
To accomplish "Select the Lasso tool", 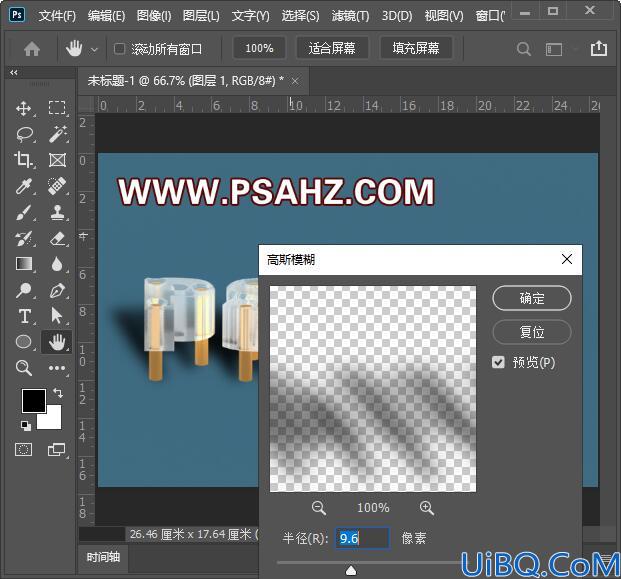I will point(24,134).
